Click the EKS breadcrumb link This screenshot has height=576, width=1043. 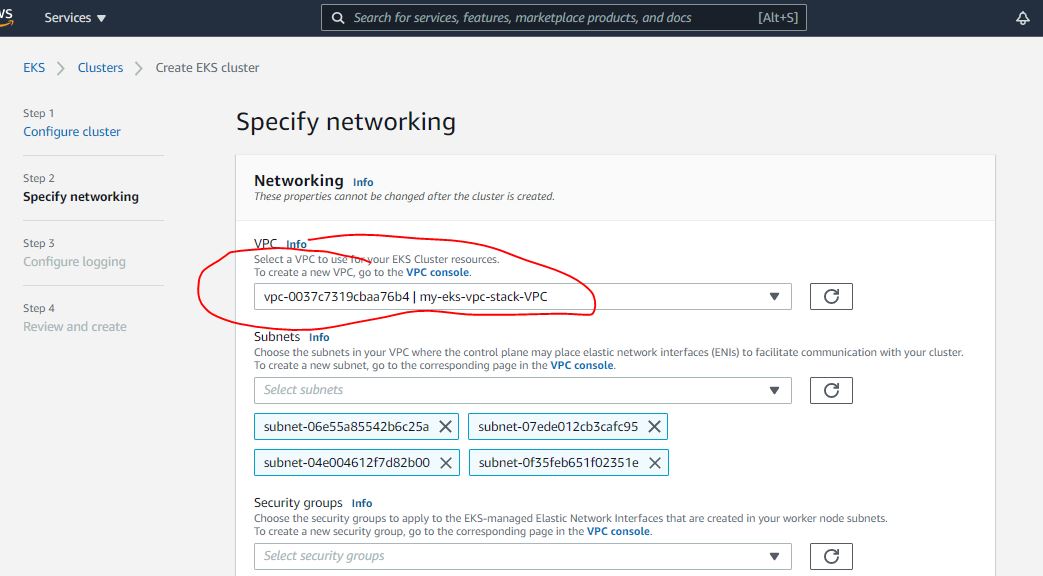coord(34,68)
